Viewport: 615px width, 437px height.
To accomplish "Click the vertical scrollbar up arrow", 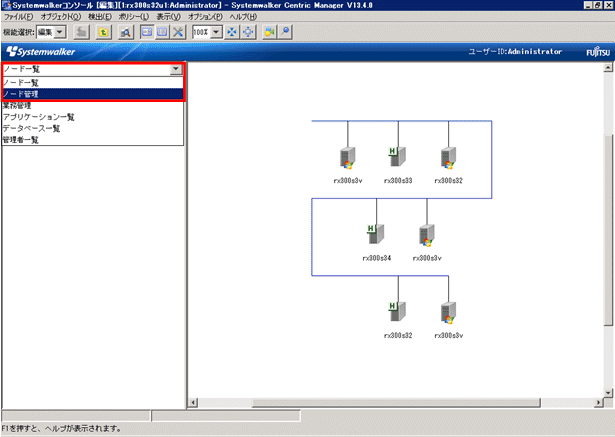I will click(x=608, y=67).
